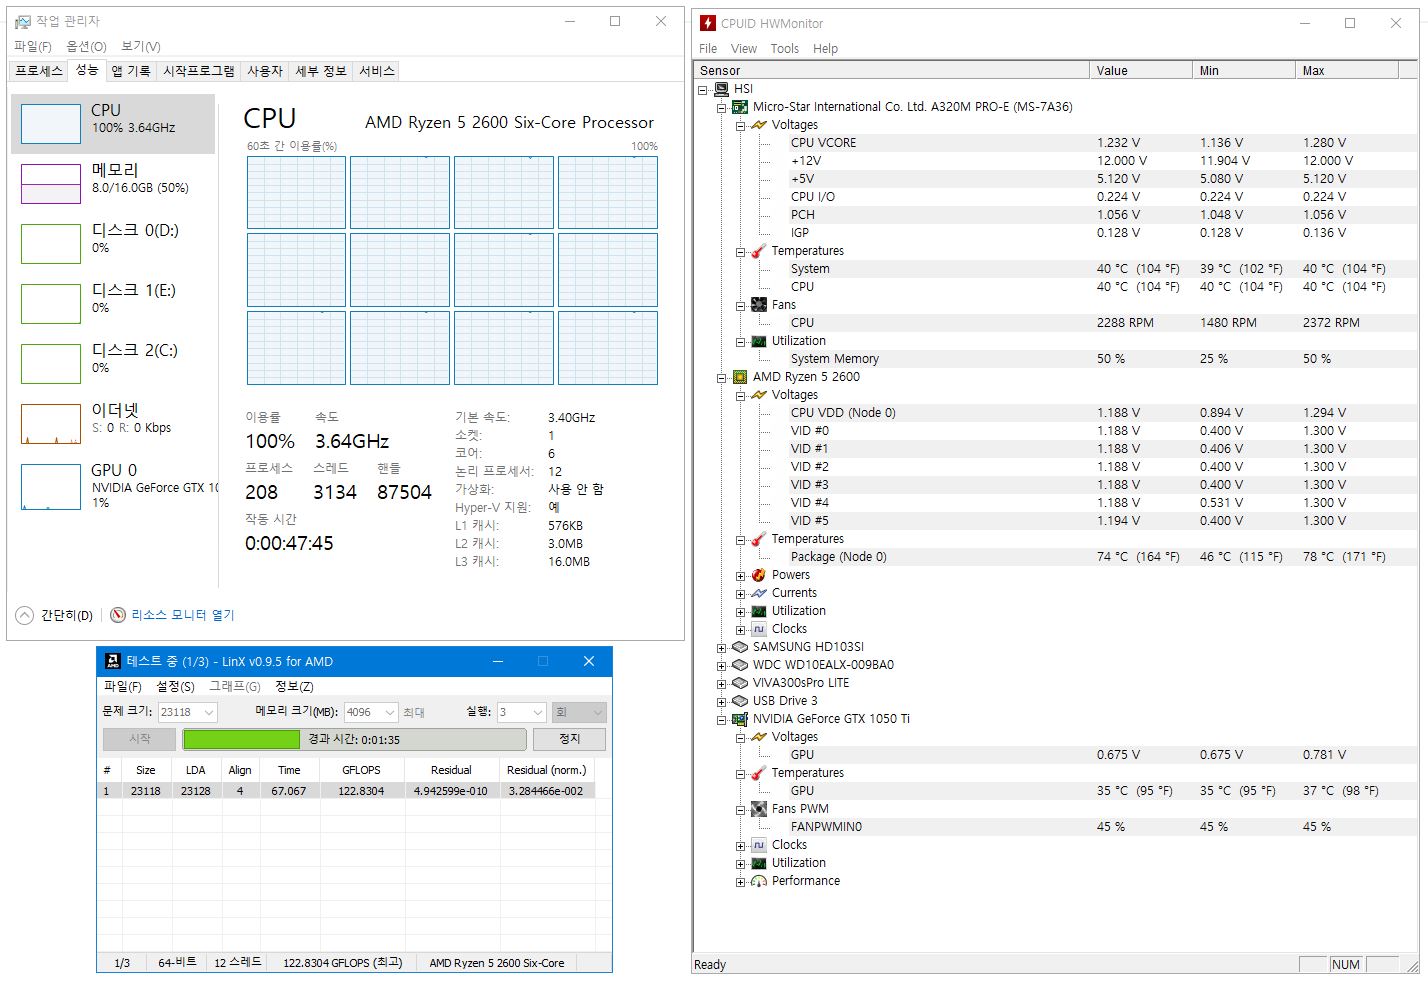1428x986 pixels.
Task: Click the USB Drive 3 icon
Action: click(x=740, y=701)
